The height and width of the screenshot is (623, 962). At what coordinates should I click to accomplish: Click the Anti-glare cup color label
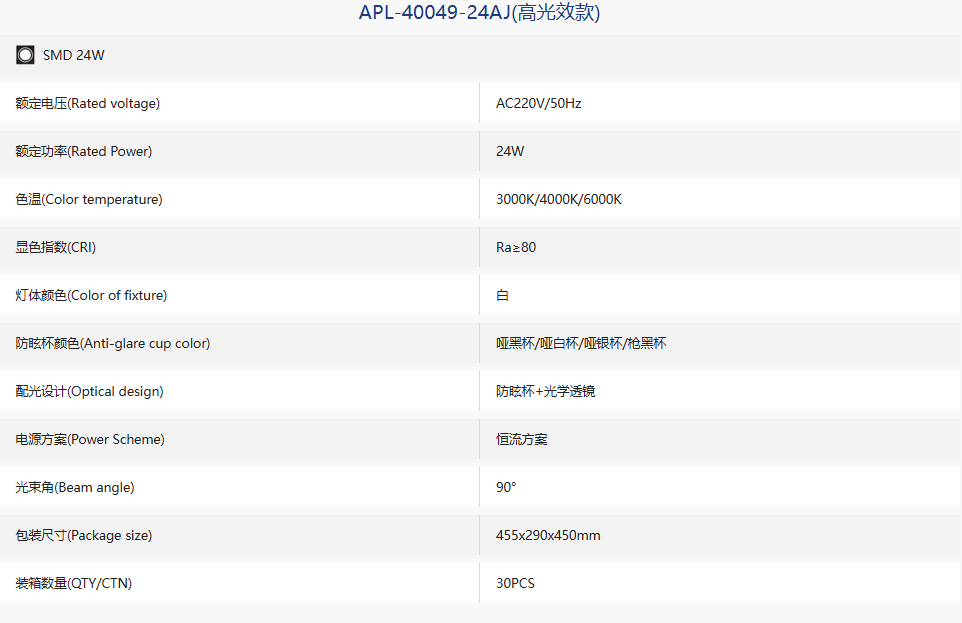pos(113,343)
